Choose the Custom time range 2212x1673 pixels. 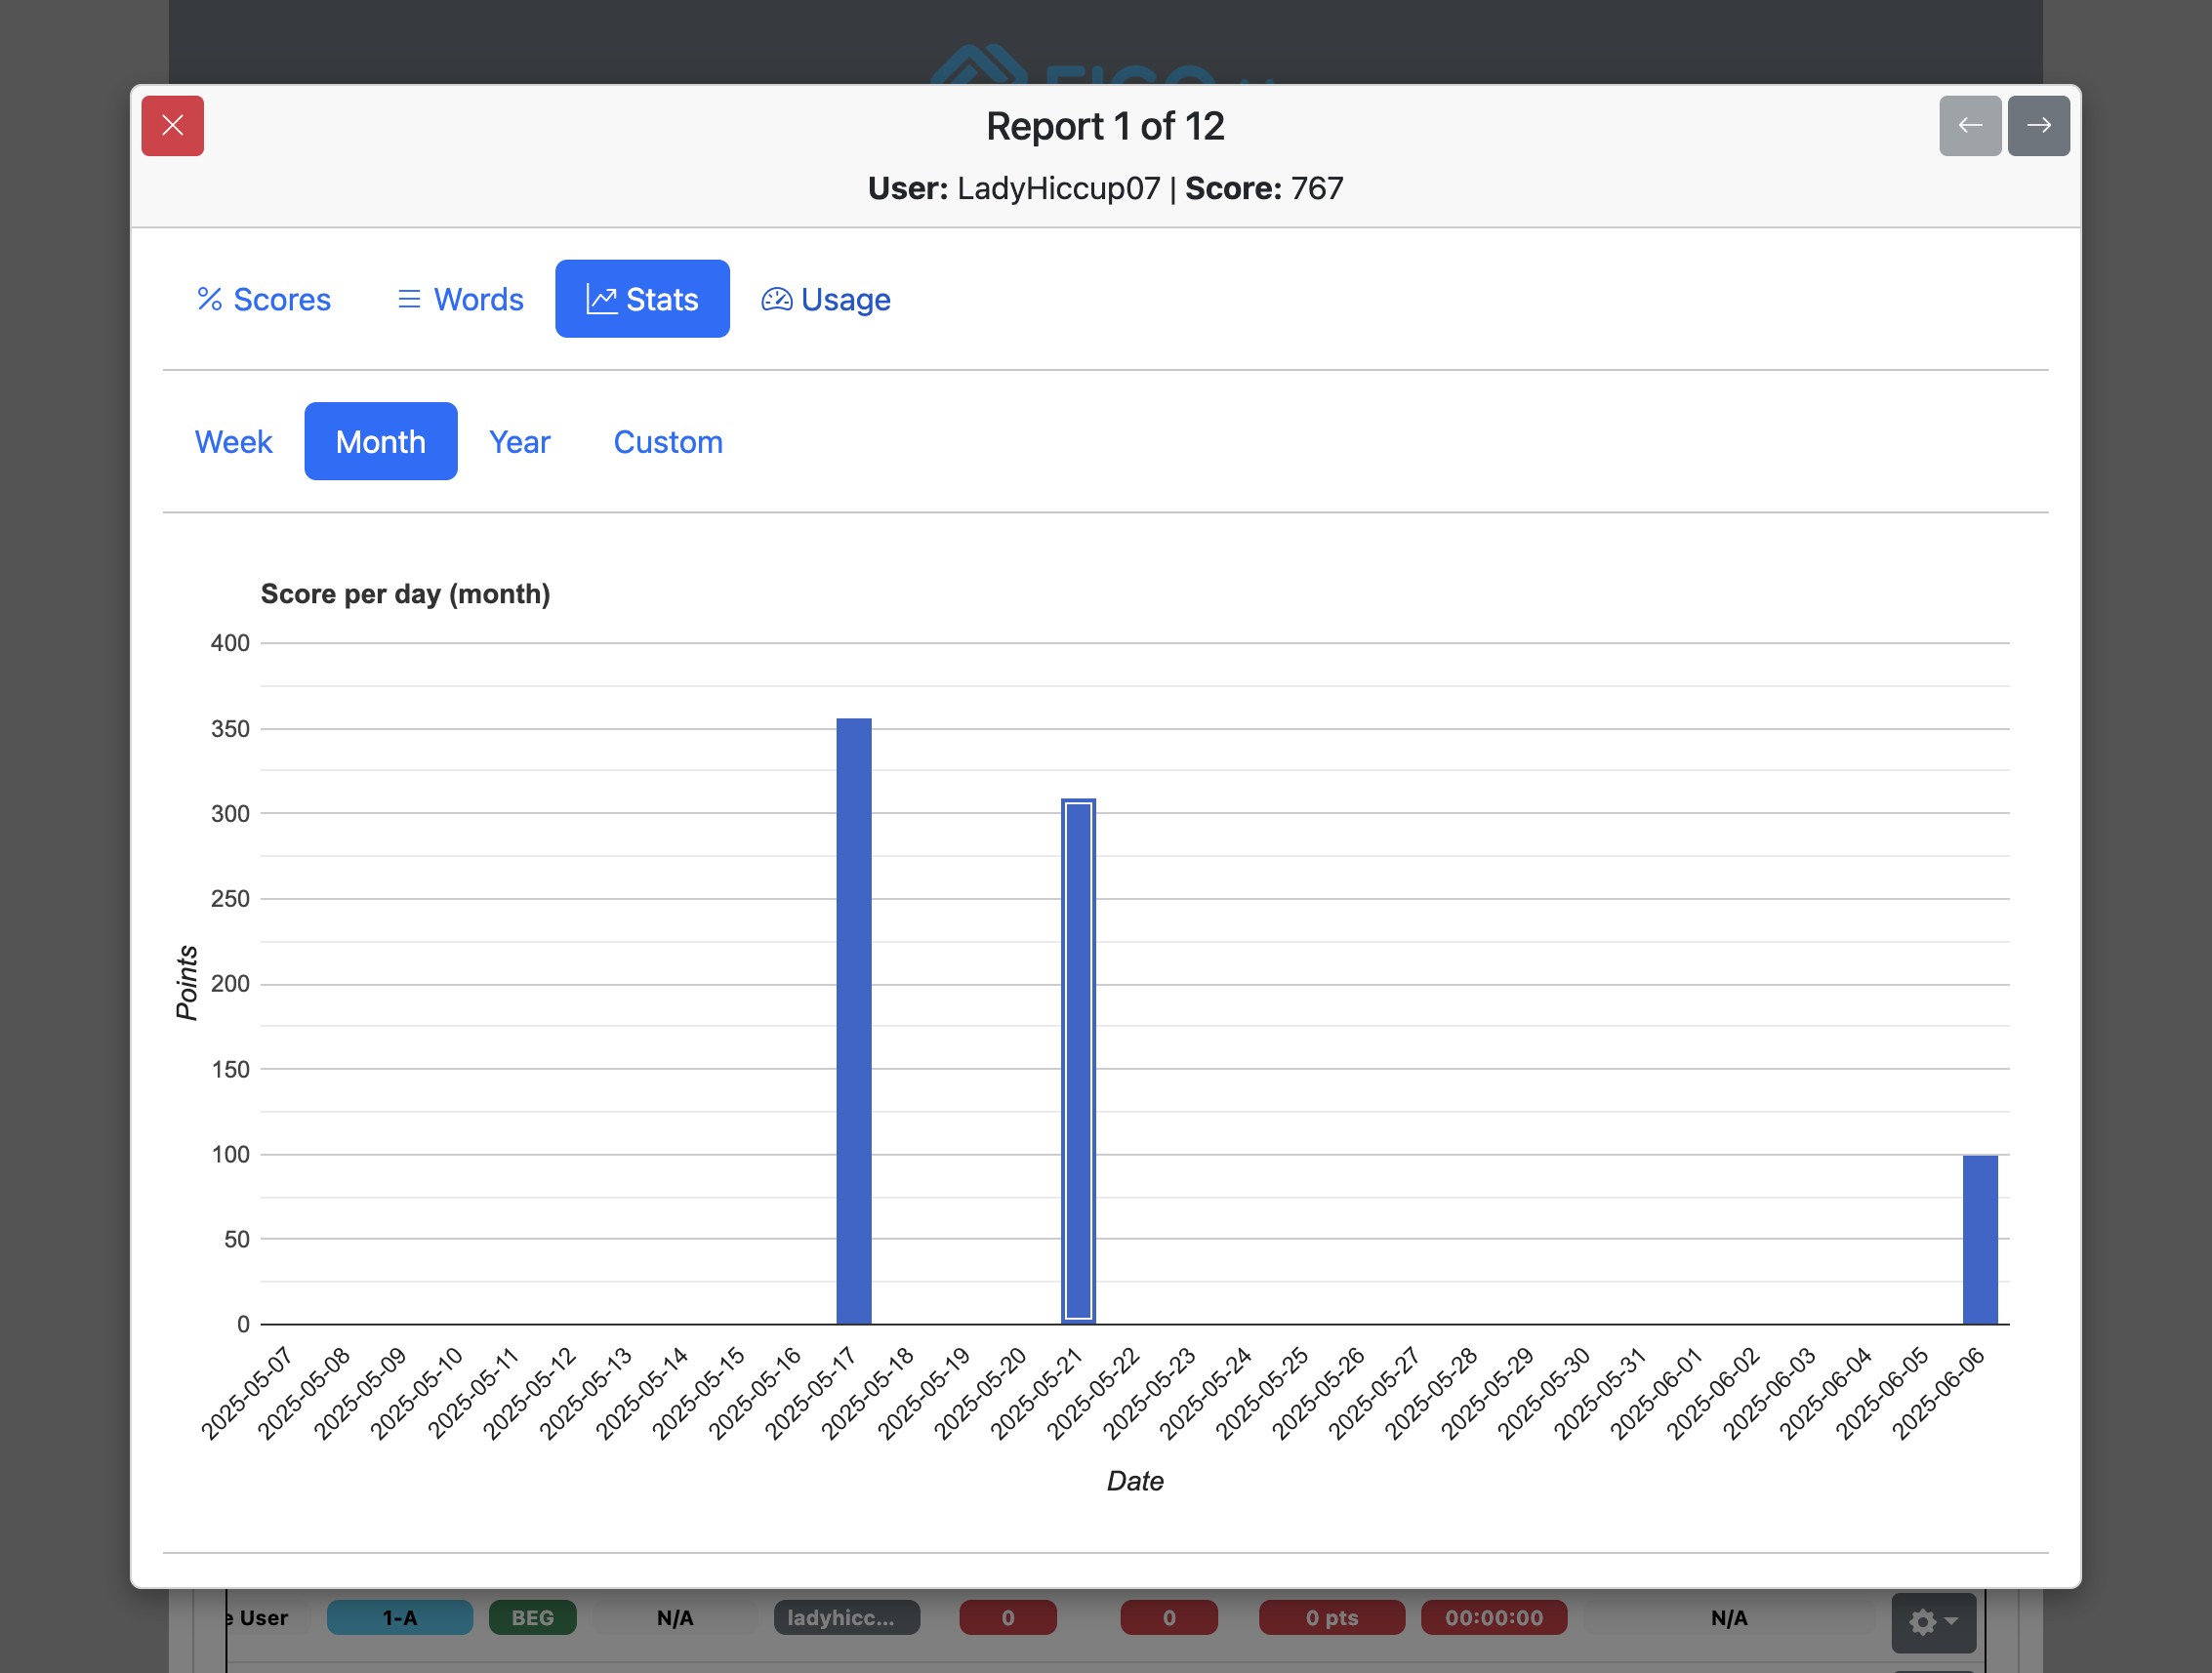(668, 442)
